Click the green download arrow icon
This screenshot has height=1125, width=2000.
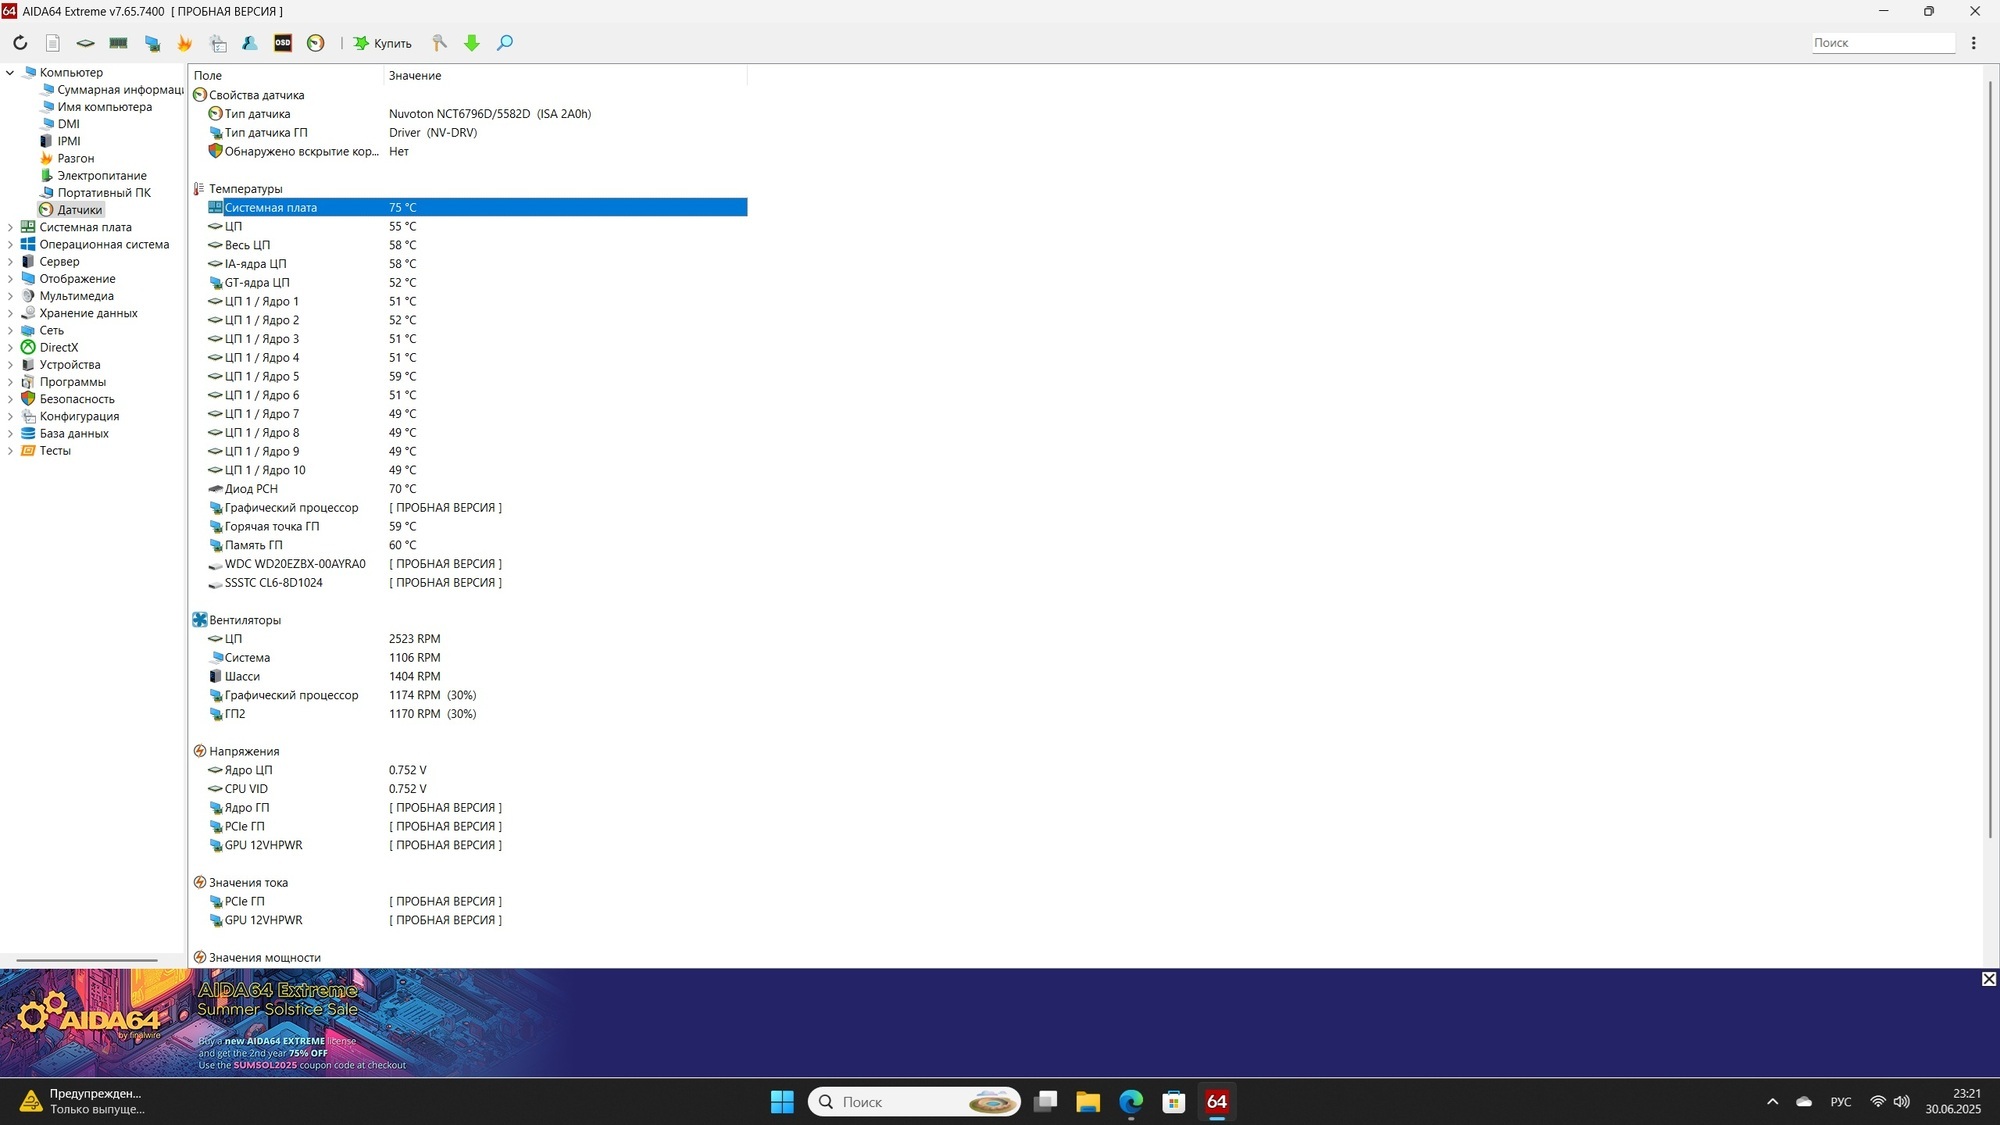coord(472,43)
